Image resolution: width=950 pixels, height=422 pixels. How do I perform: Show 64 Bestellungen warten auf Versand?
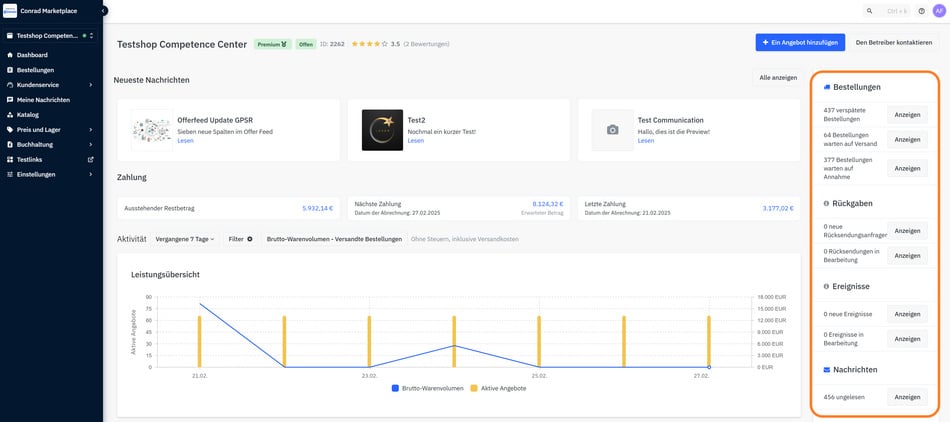coord(907,139)
